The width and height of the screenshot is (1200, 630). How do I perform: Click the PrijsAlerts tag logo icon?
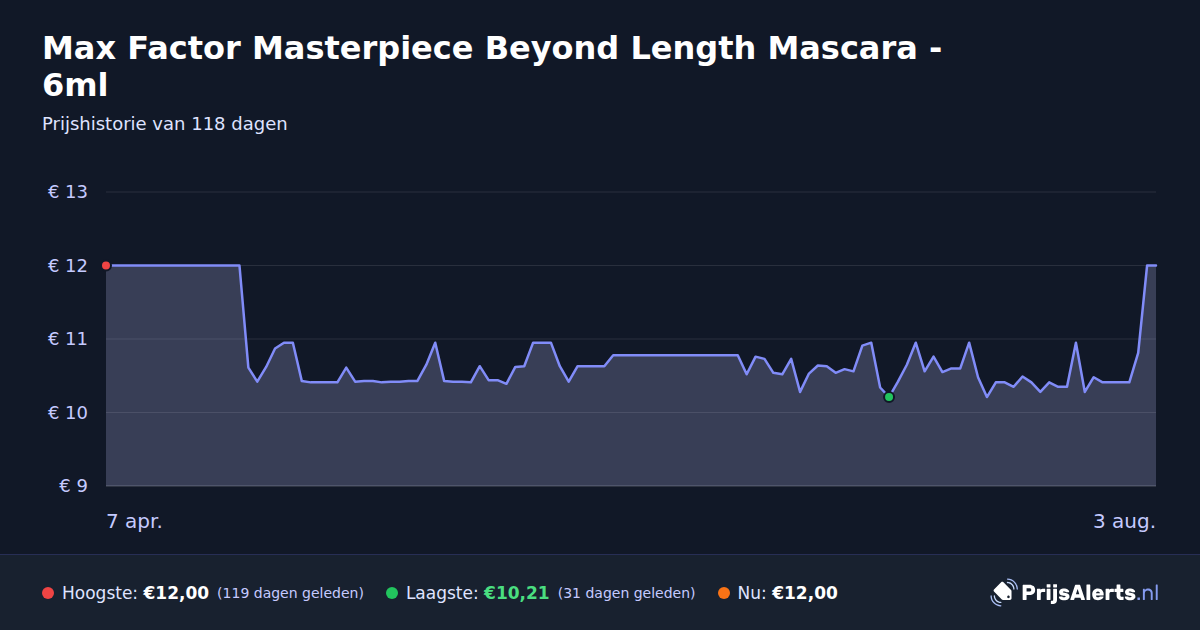(1003, 592)
